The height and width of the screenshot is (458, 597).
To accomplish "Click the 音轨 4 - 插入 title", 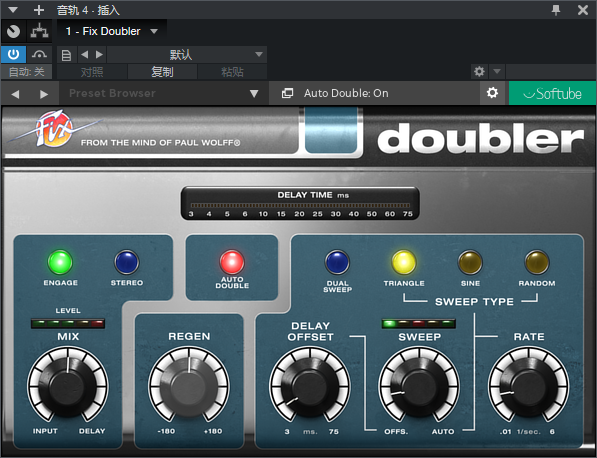I will pyautogui.click(x=88, y=10).
